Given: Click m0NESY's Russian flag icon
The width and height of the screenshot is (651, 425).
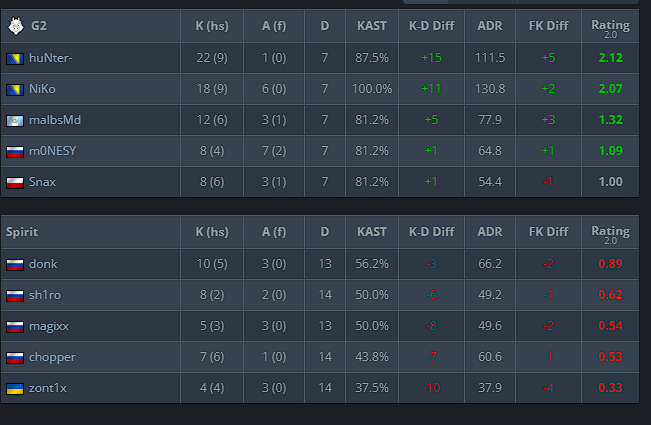Looking at the screenshot, I should click(x=15, y=152).
